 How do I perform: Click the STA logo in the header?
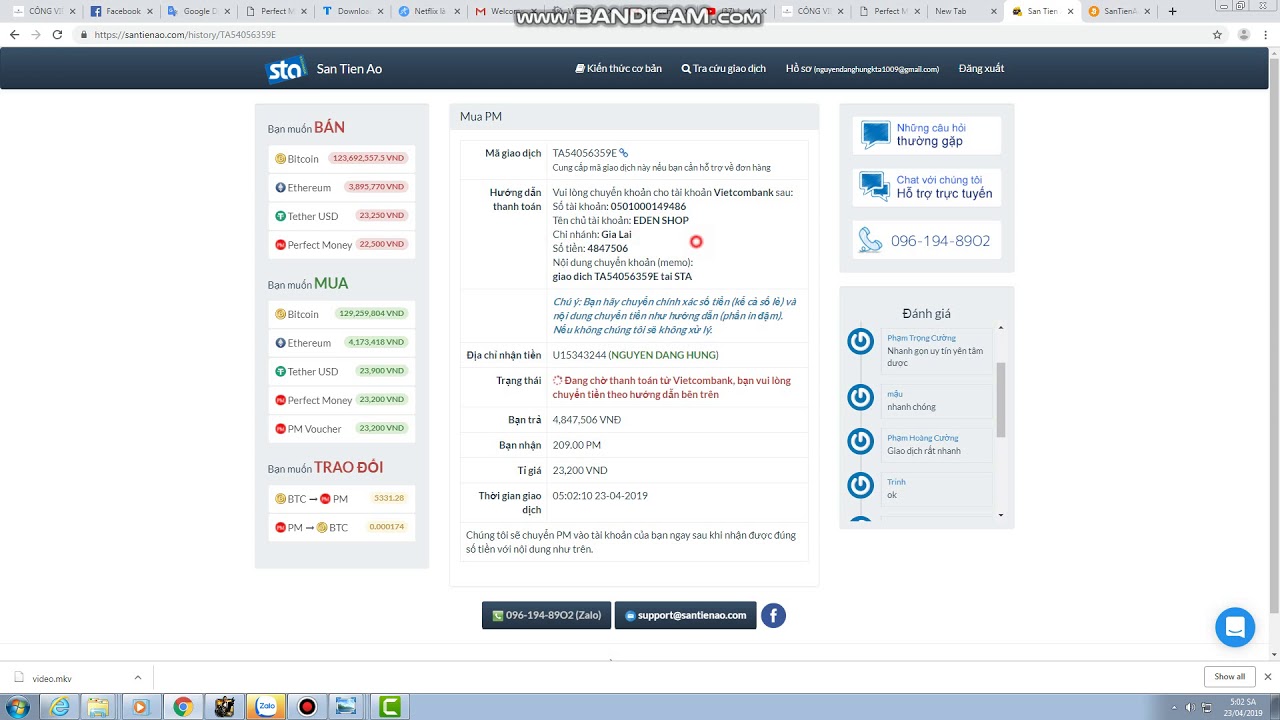(286, 69)
